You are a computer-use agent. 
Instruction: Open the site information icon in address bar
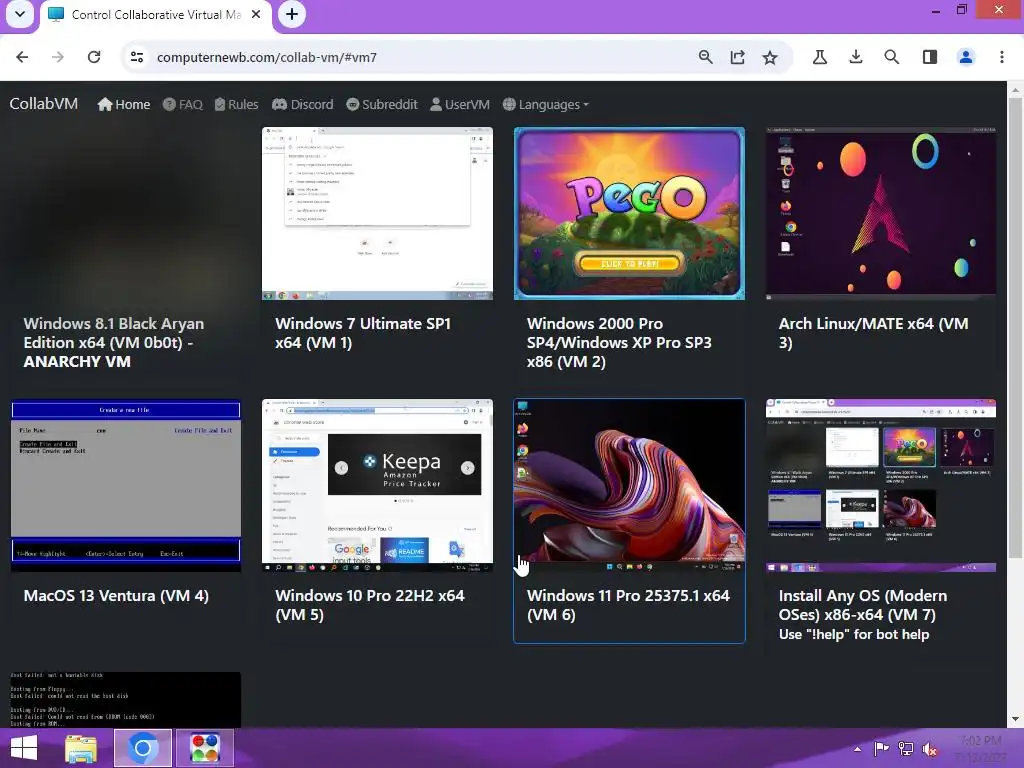137,57
